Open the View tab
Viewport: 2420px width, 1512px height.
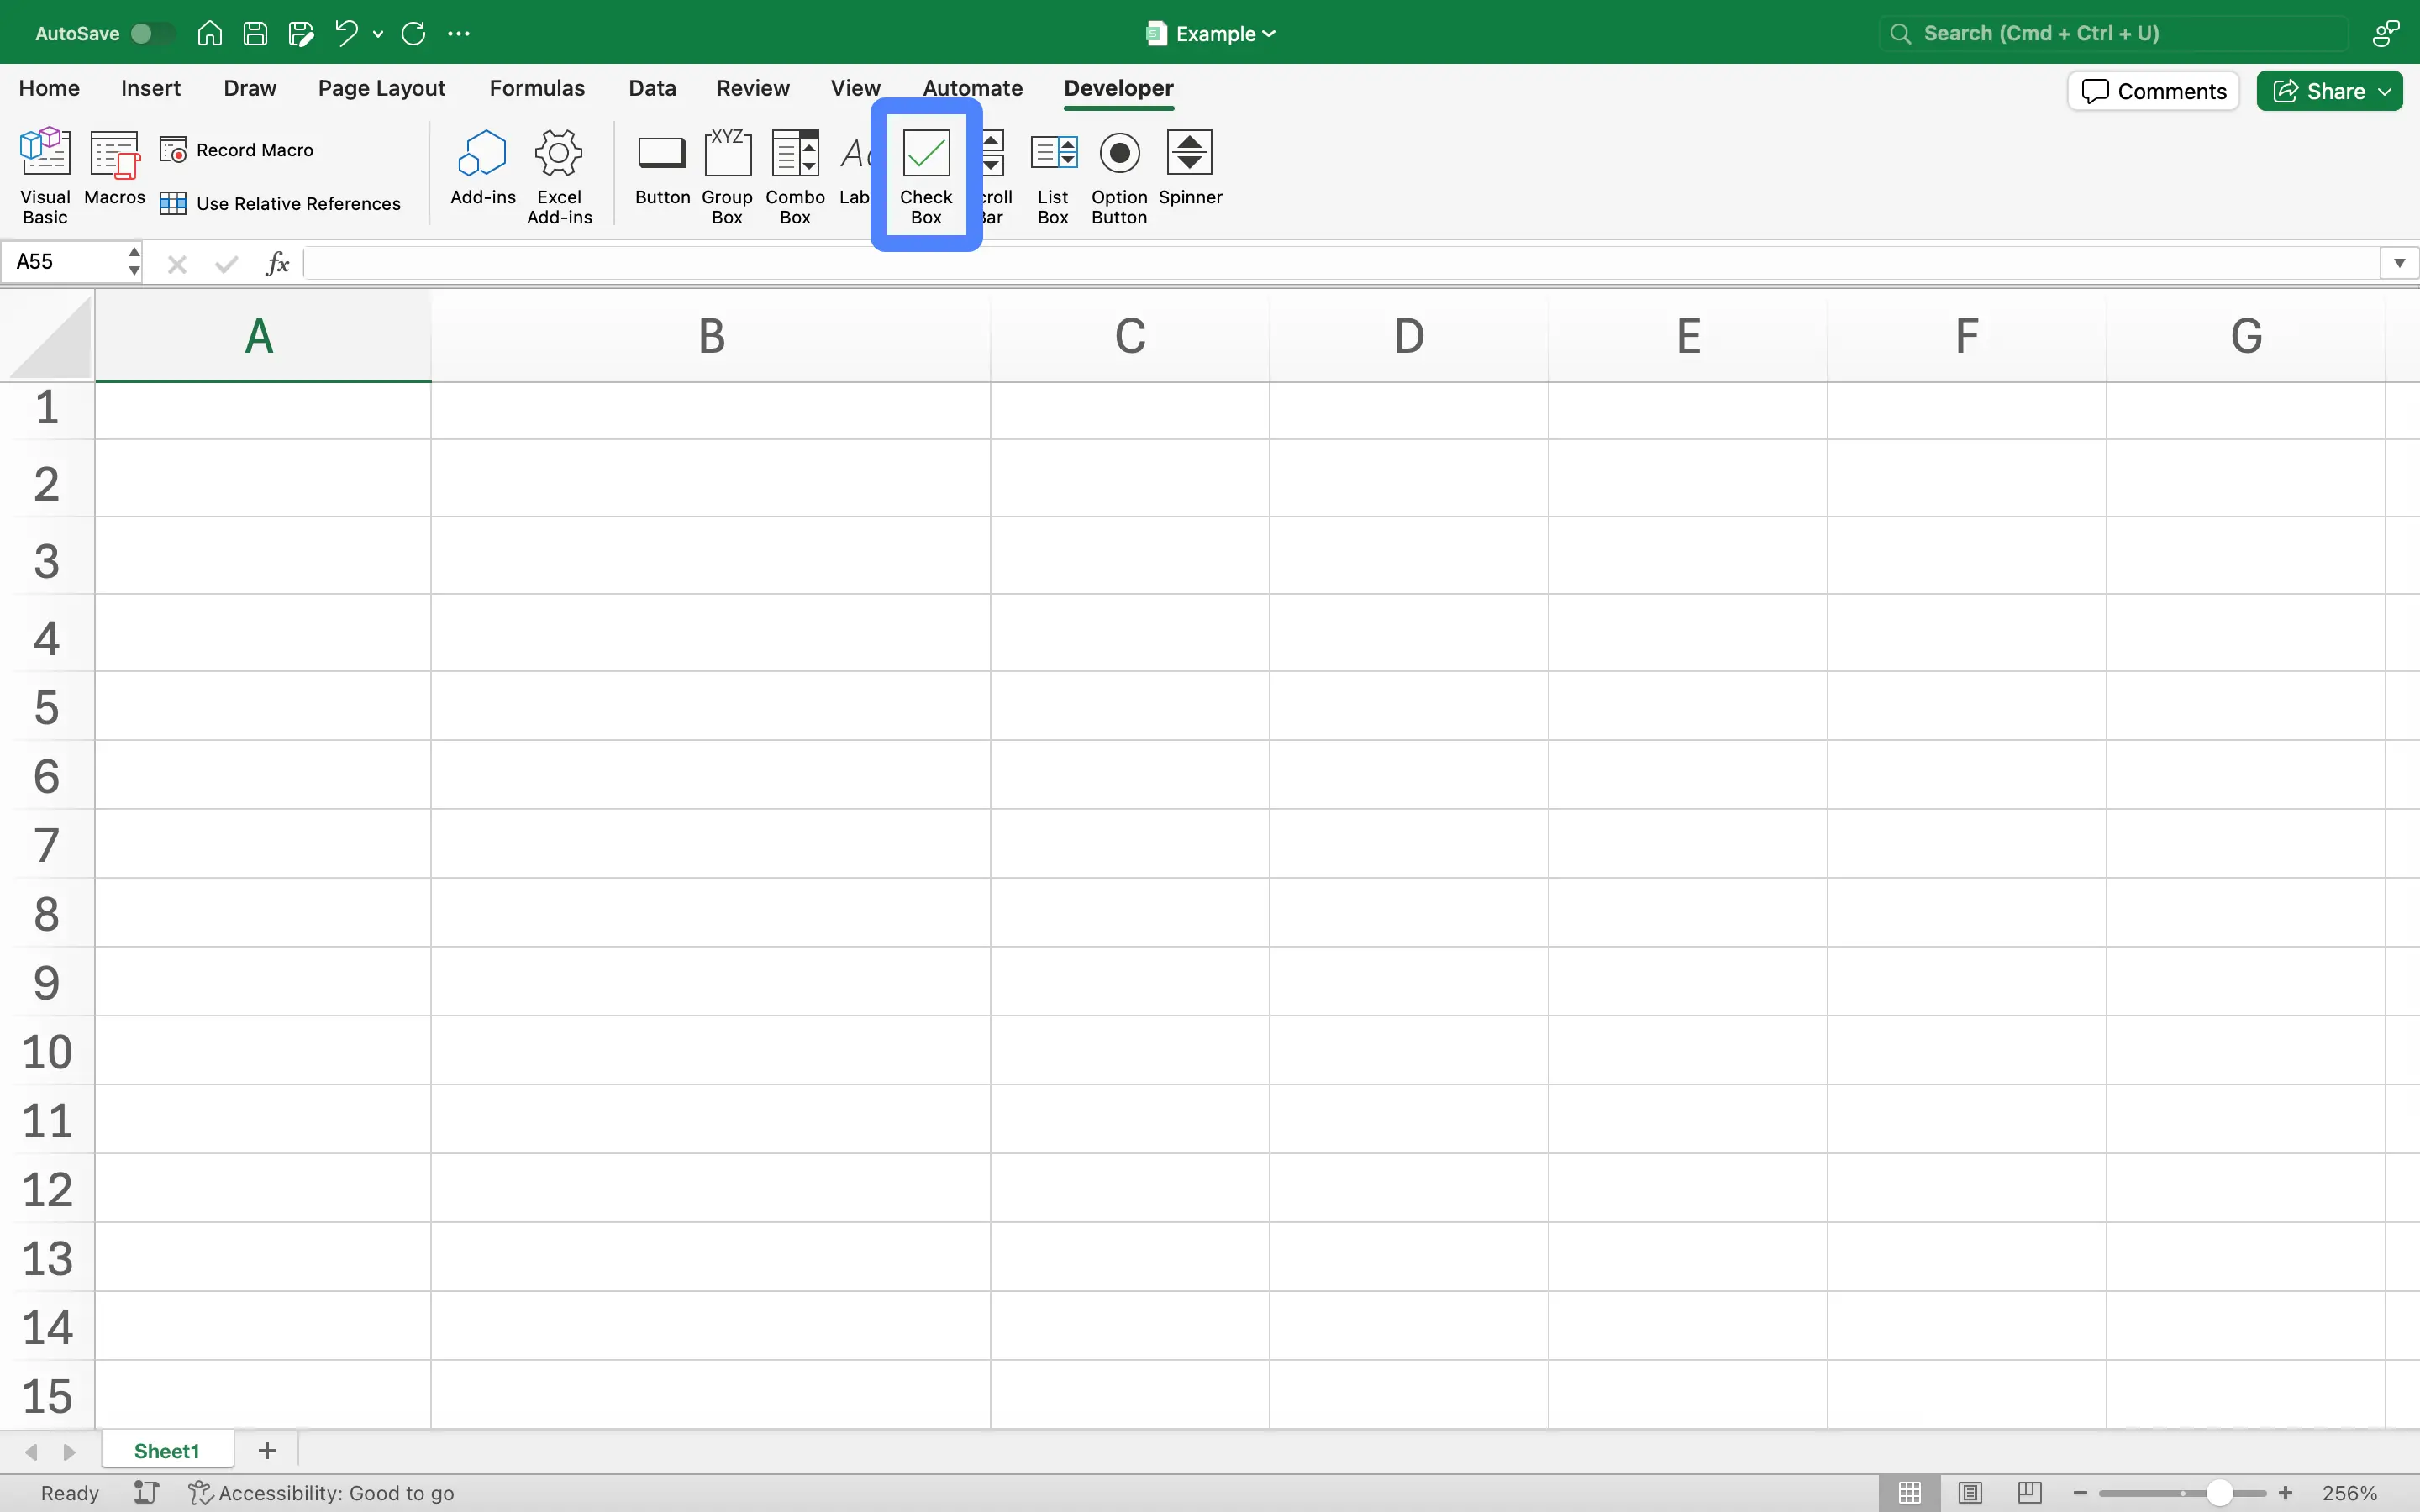855,88
